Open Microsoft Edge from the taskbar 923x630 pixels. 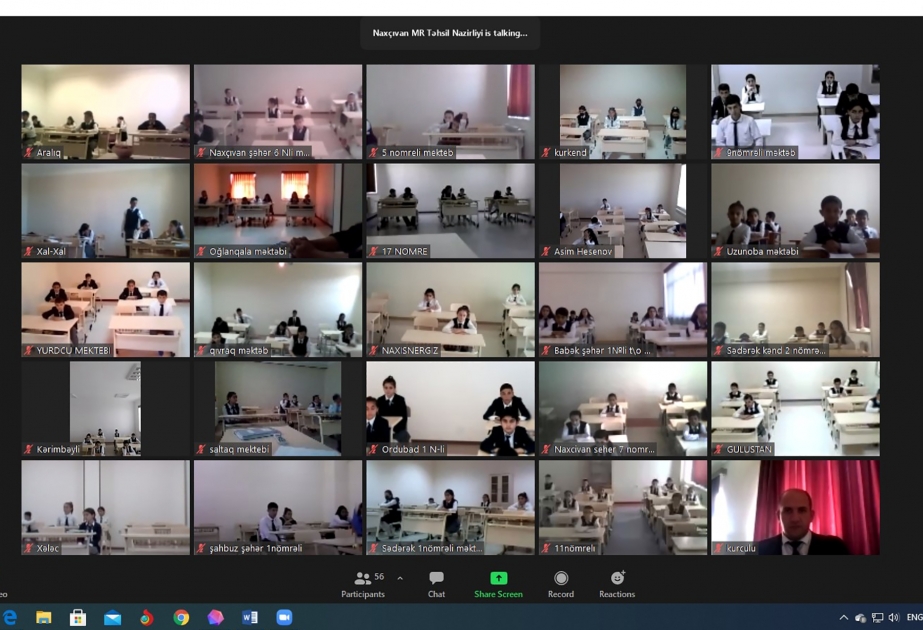[x=9, y=617]
